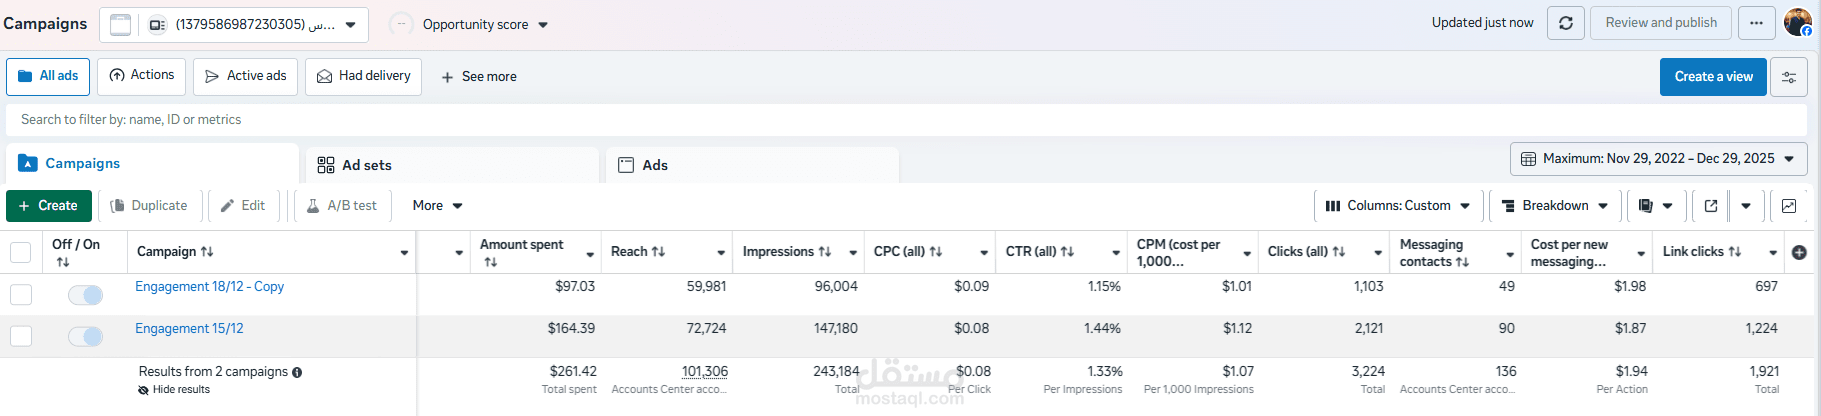Open the date range picker dropdown
This screenshot has height=416, width=1821.
[x=1658, y=159]
